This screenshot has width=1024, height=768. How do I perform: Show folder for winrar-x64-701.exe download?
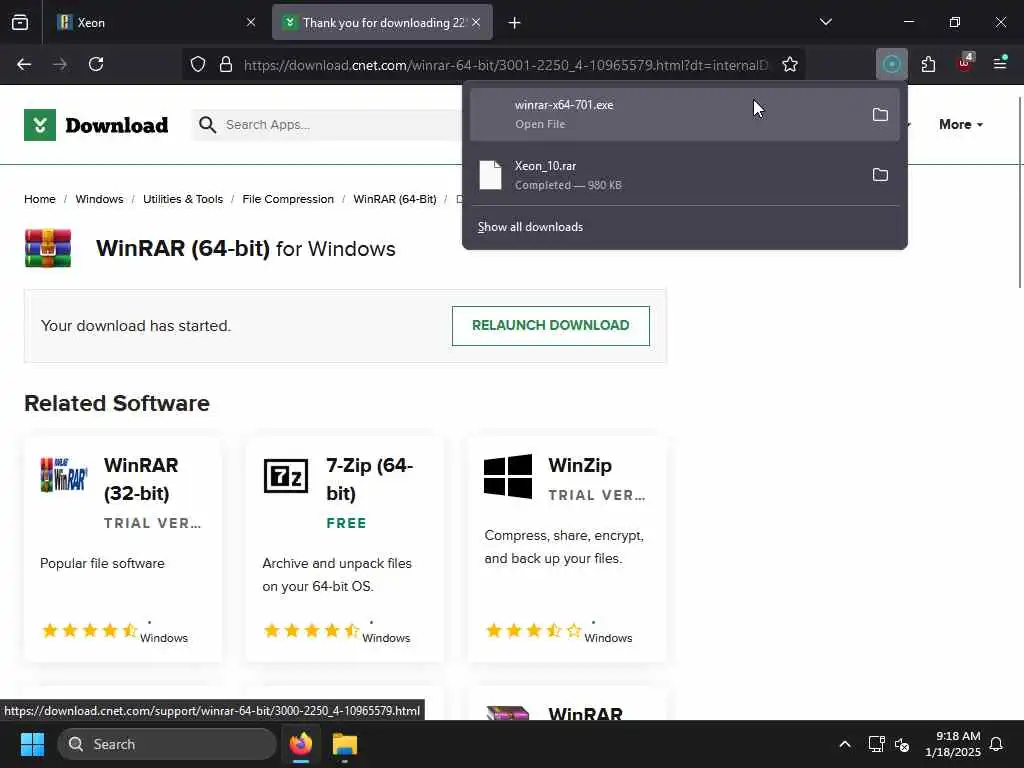coord(880,115)
